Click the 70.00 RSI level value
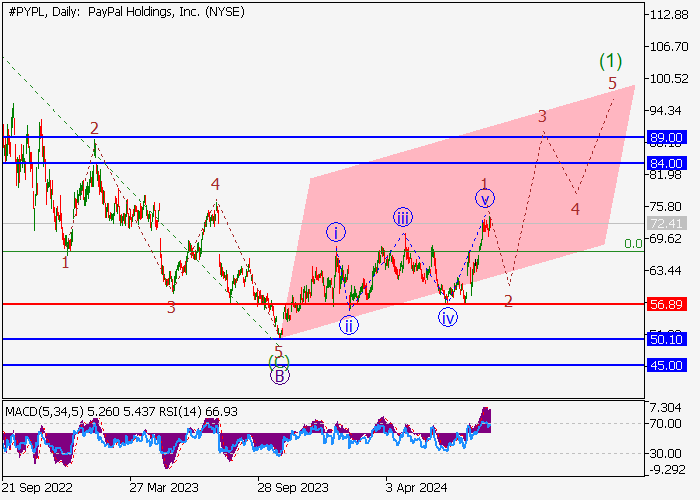 666,423
